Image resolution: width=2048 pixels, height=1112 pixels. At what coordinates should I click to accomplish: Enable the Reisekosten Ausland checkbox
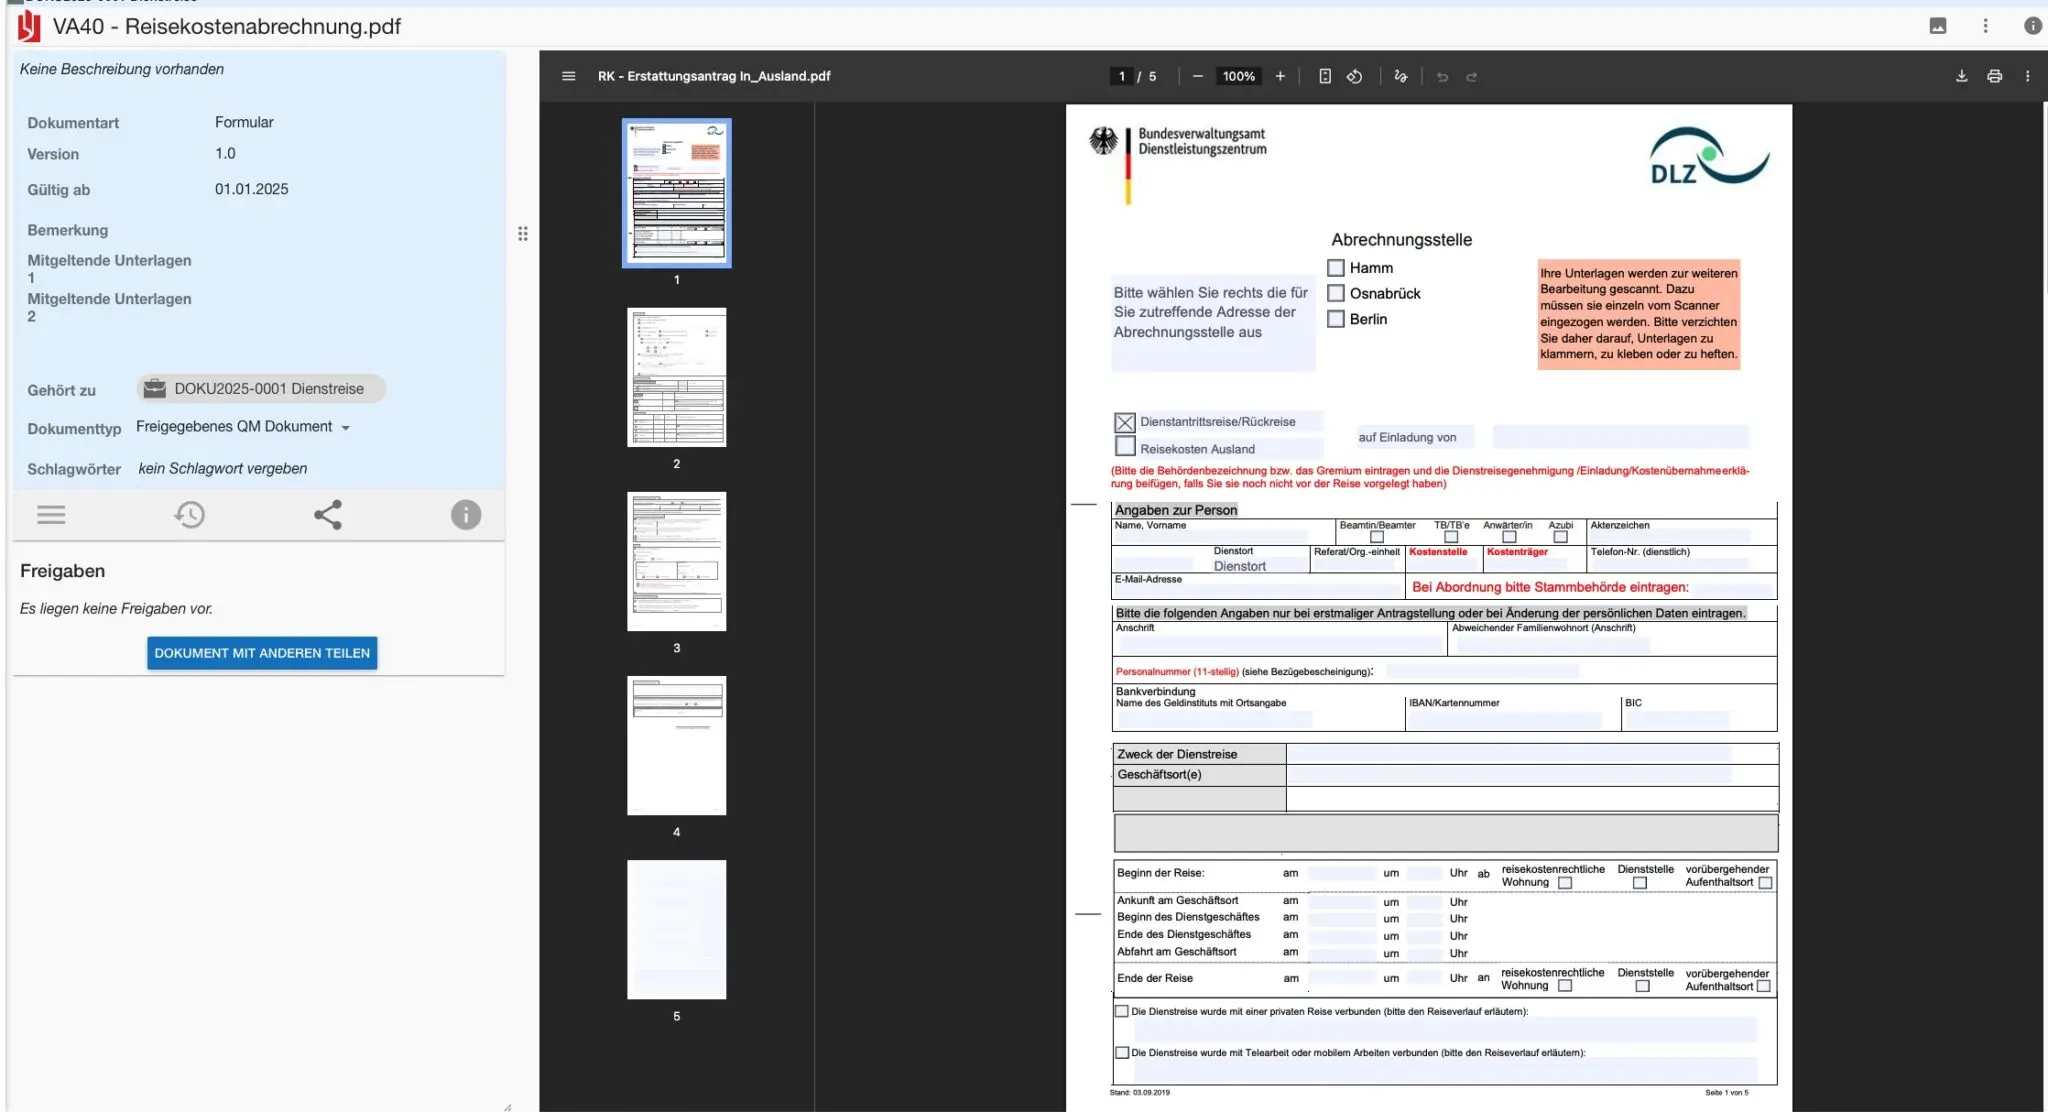(1125, 447)
